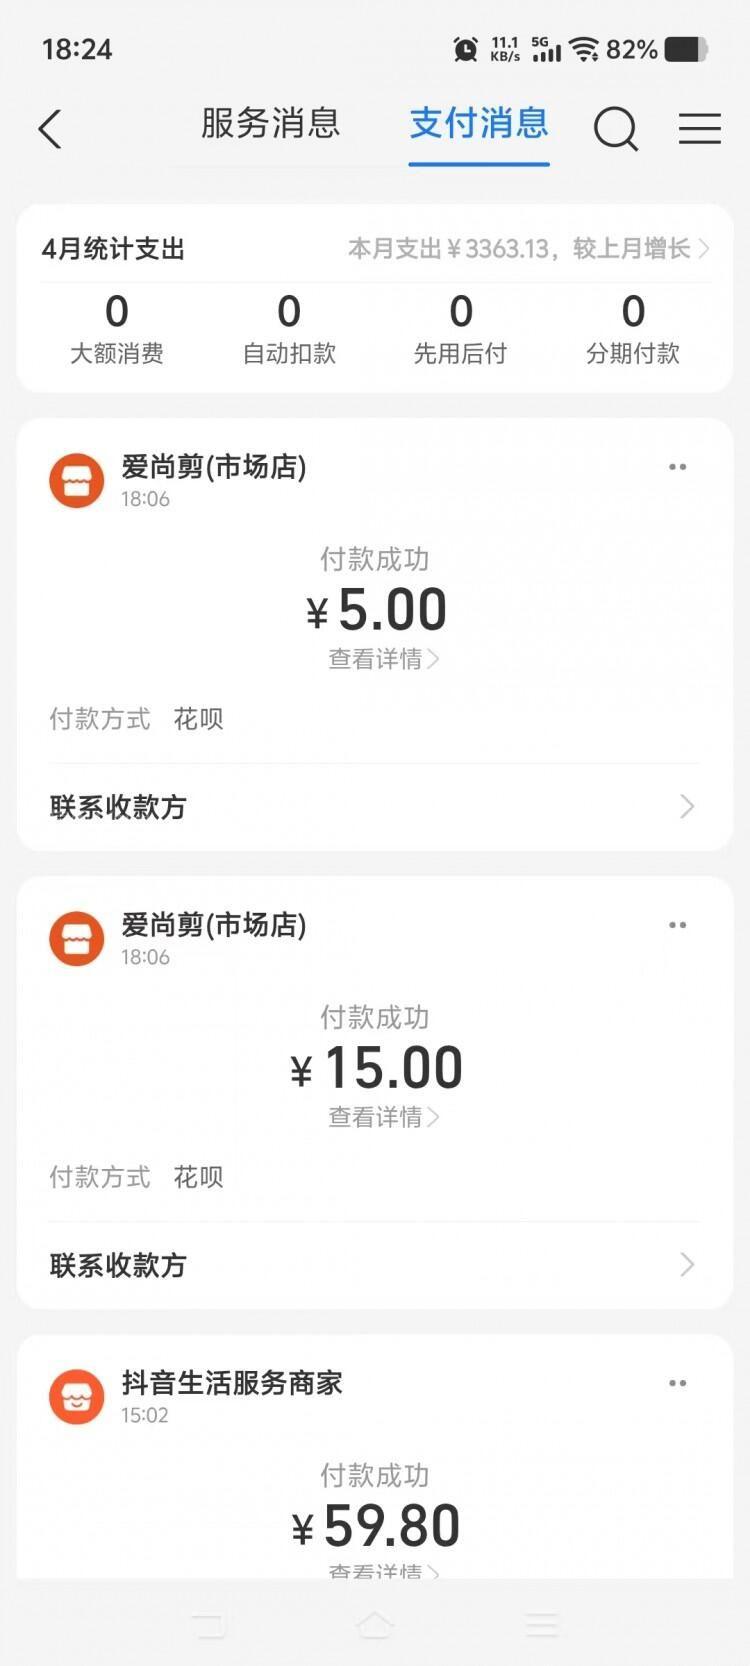Open more options on 抖音生活服务商家 card

(x=677, y=1383)
